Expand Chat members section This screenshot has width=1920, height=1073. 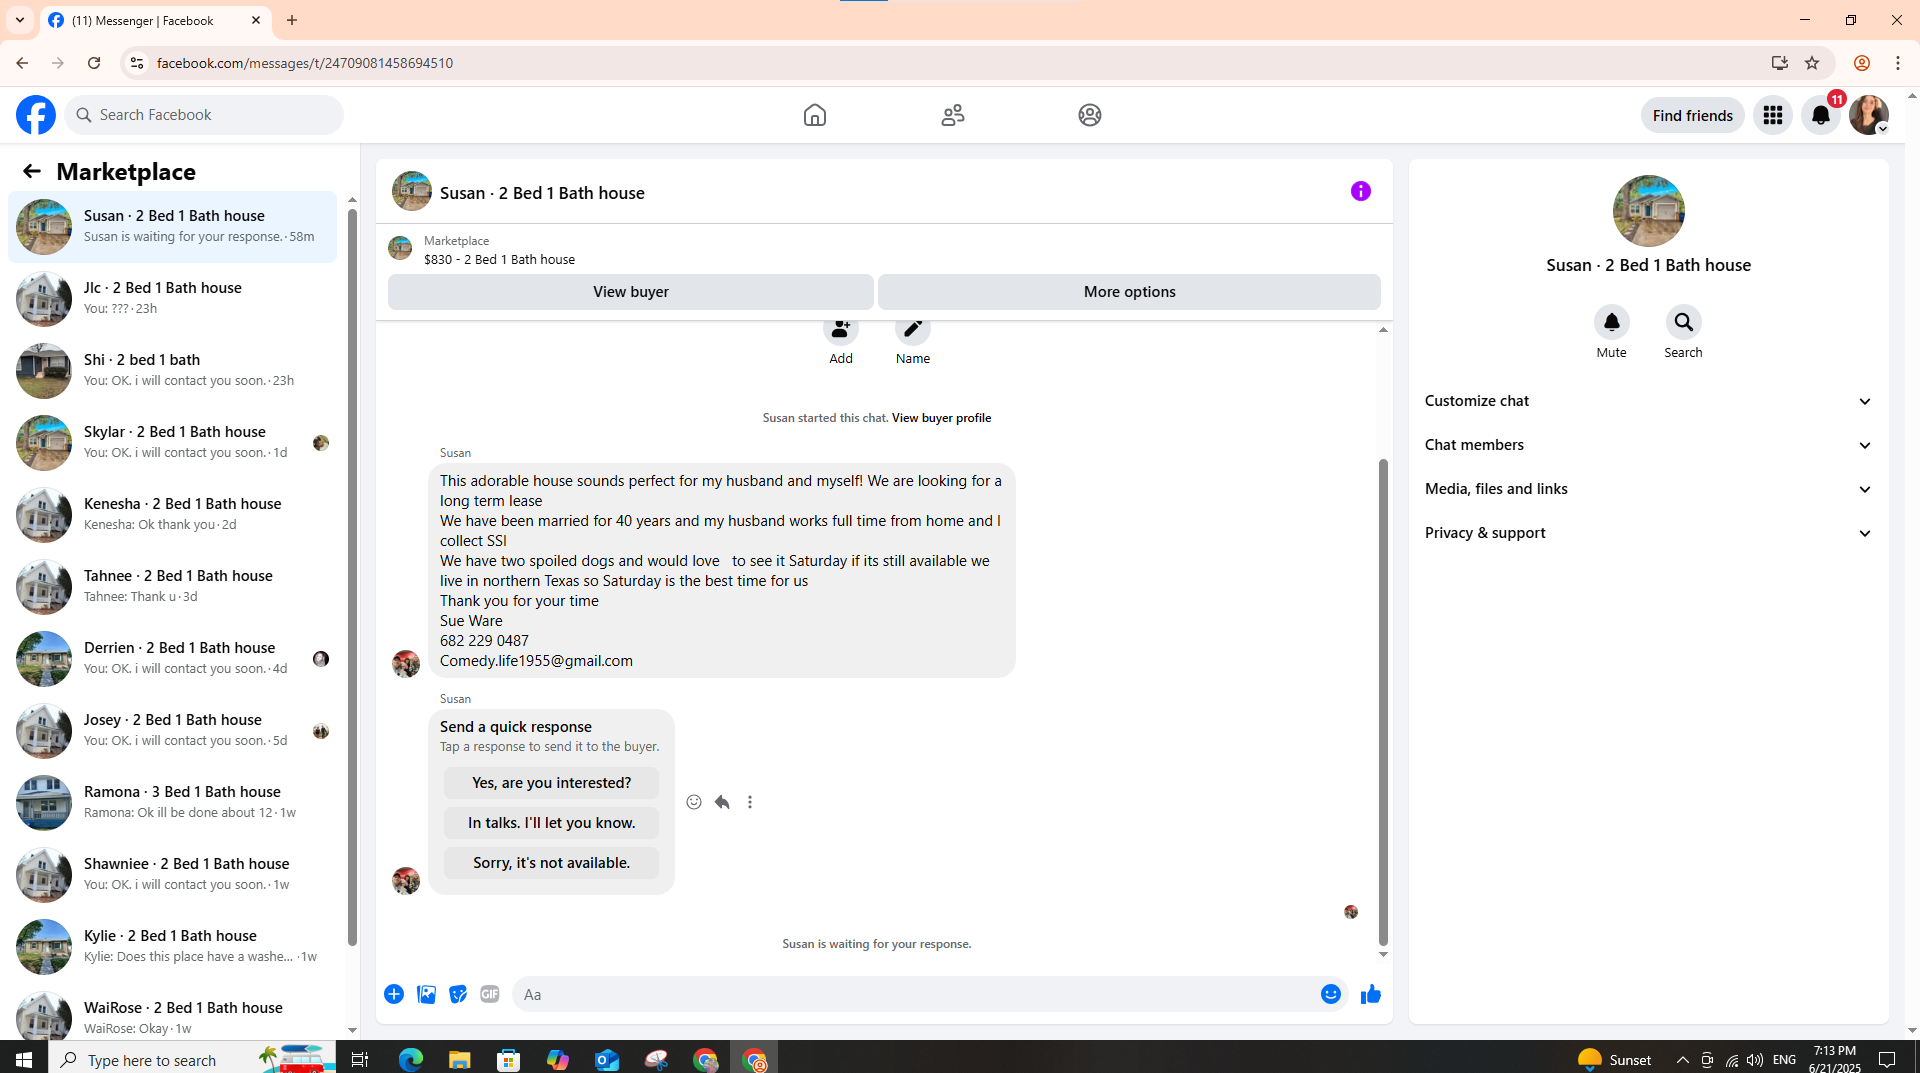coord(1649,445)
